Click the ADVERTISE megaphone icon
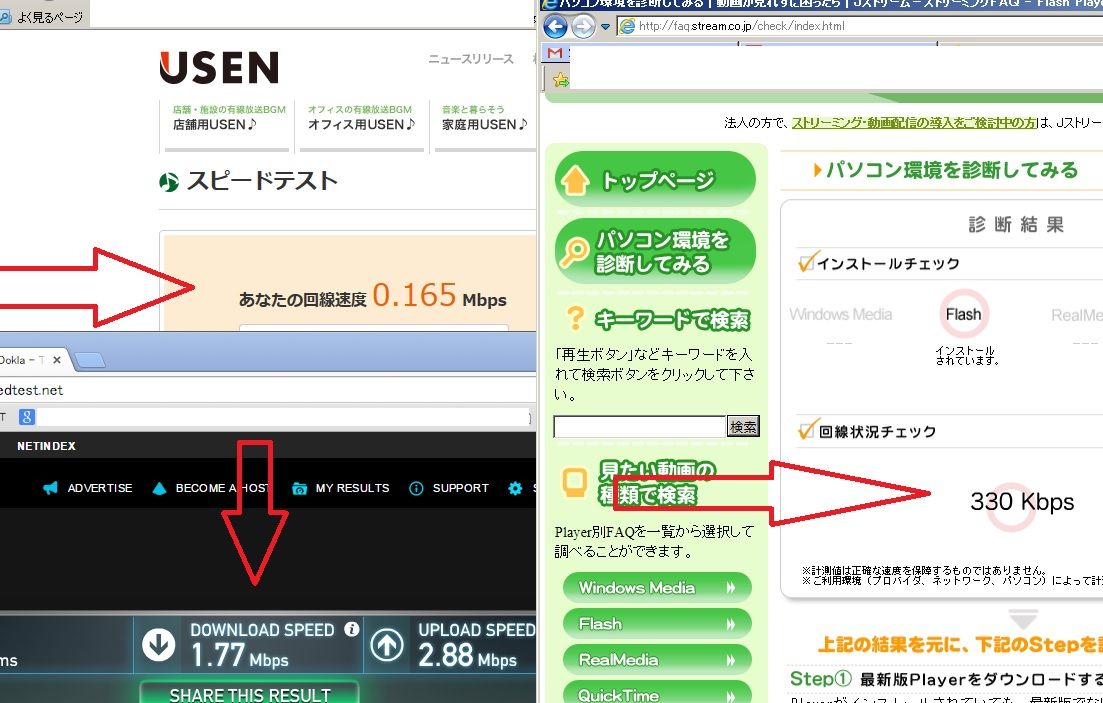 pos(50,488)
